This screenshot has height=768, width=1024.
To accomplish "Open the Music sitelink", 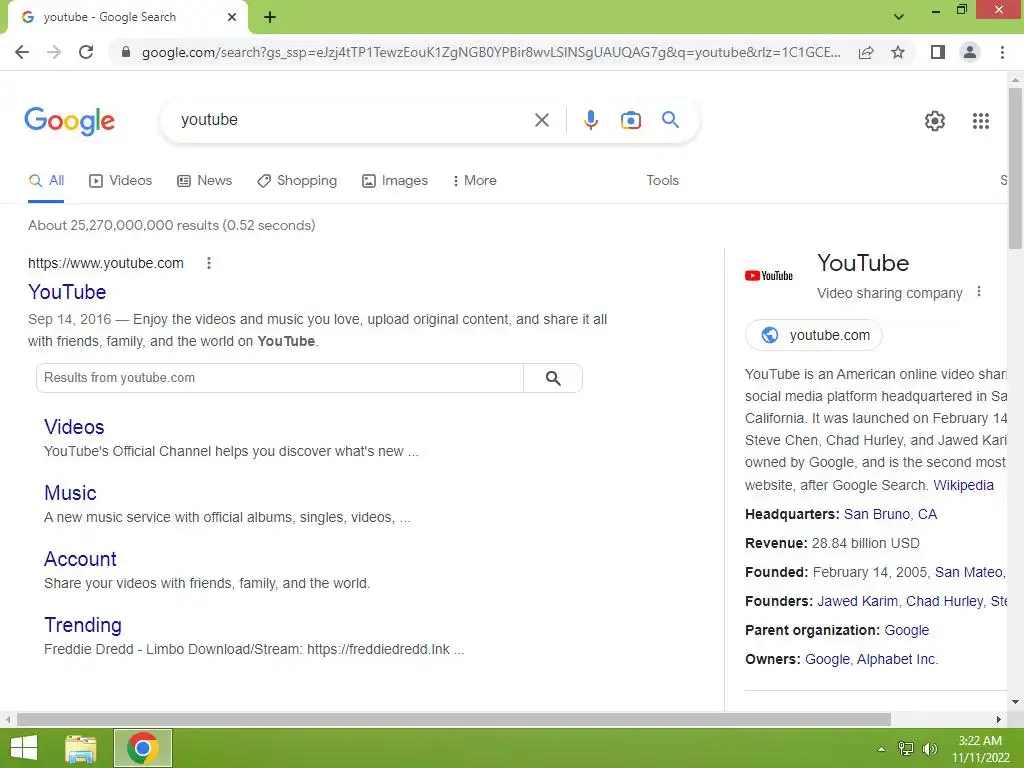I will click(71, 493).
